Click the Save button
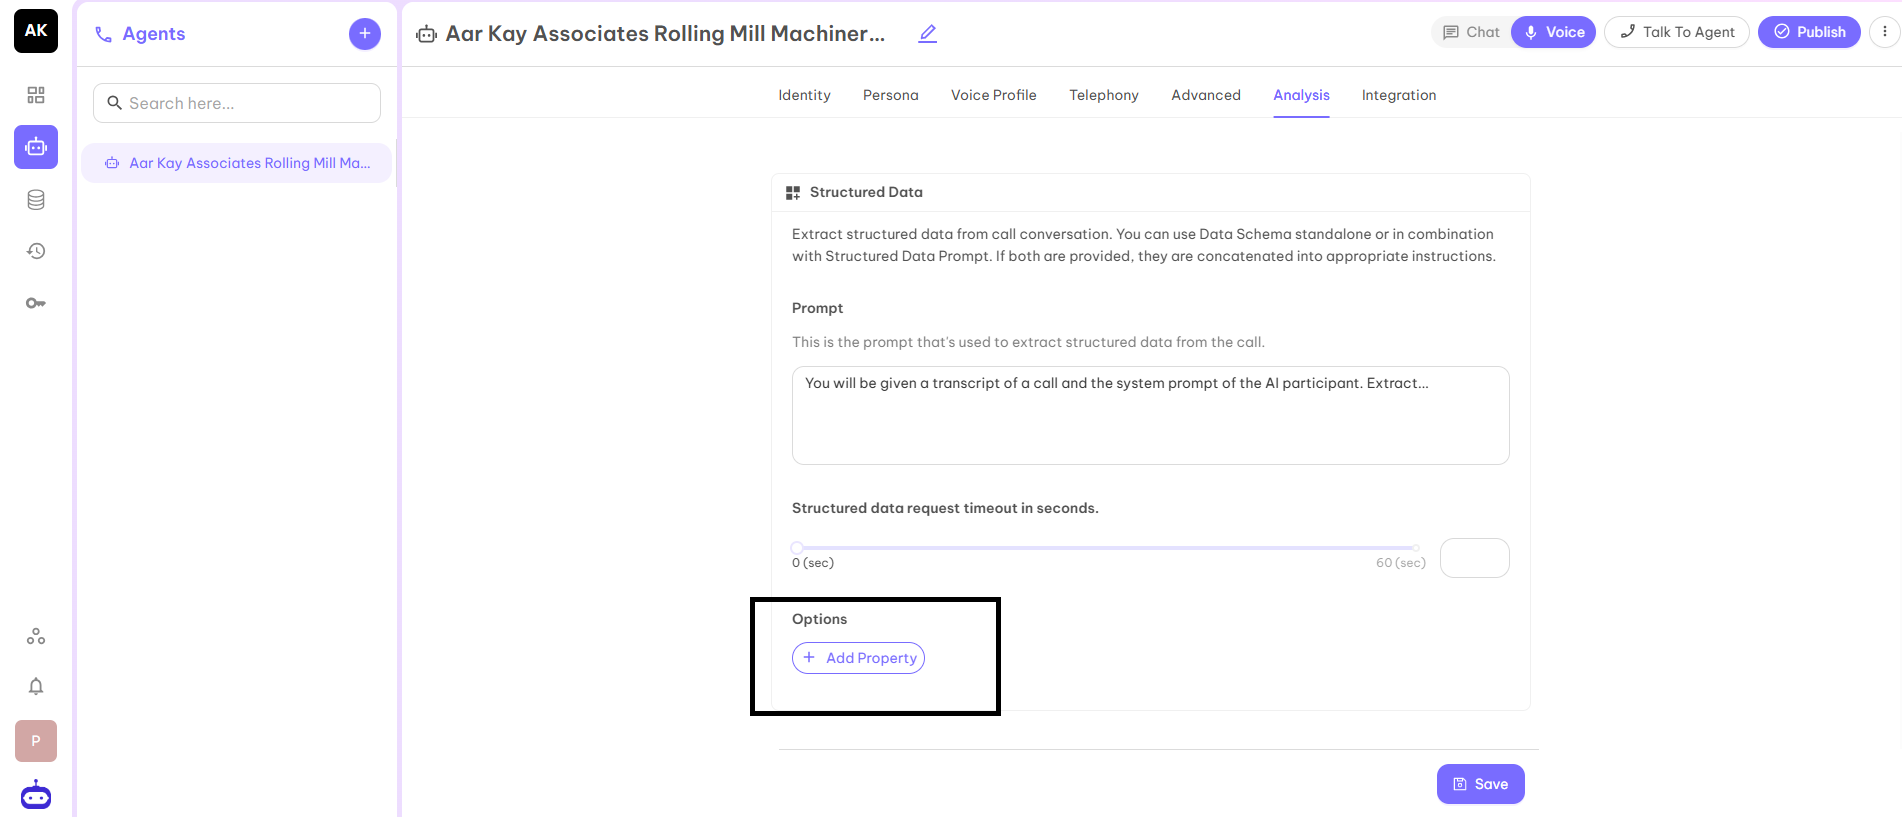 pyautogui.click(x=1481, y=784)
